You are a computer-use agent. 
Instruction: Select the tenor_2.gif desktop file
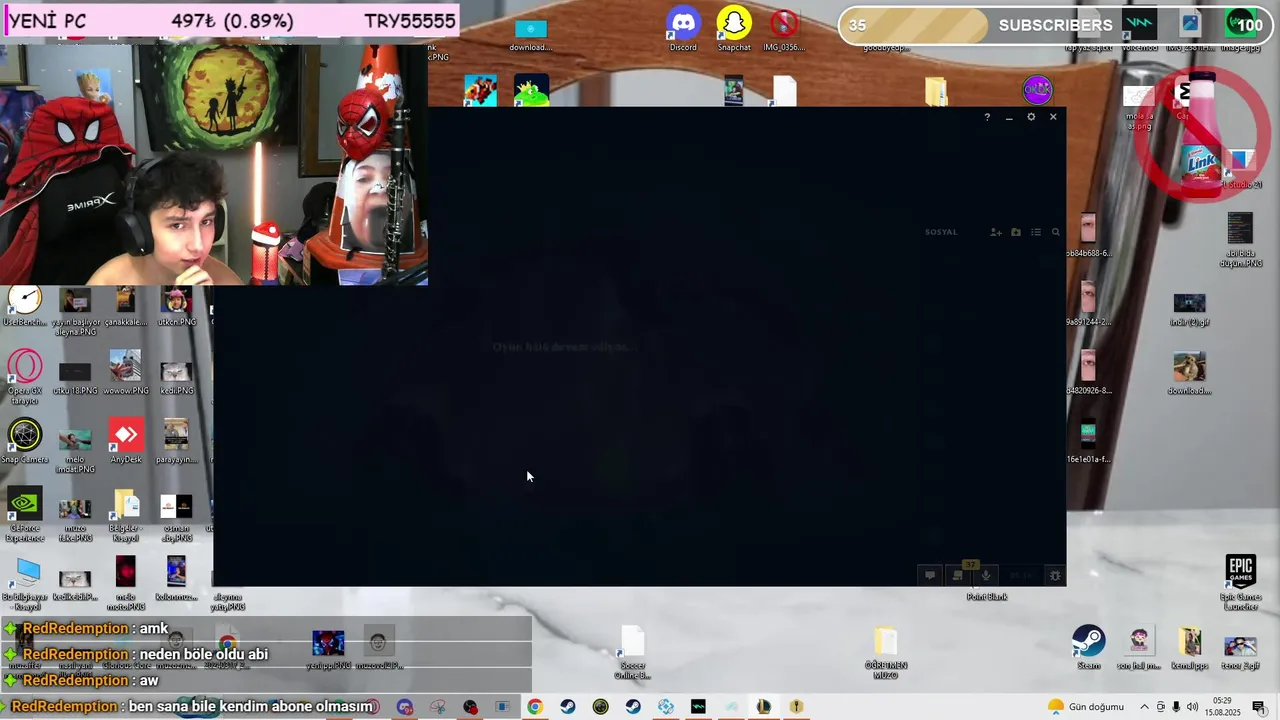(1241, 651)
